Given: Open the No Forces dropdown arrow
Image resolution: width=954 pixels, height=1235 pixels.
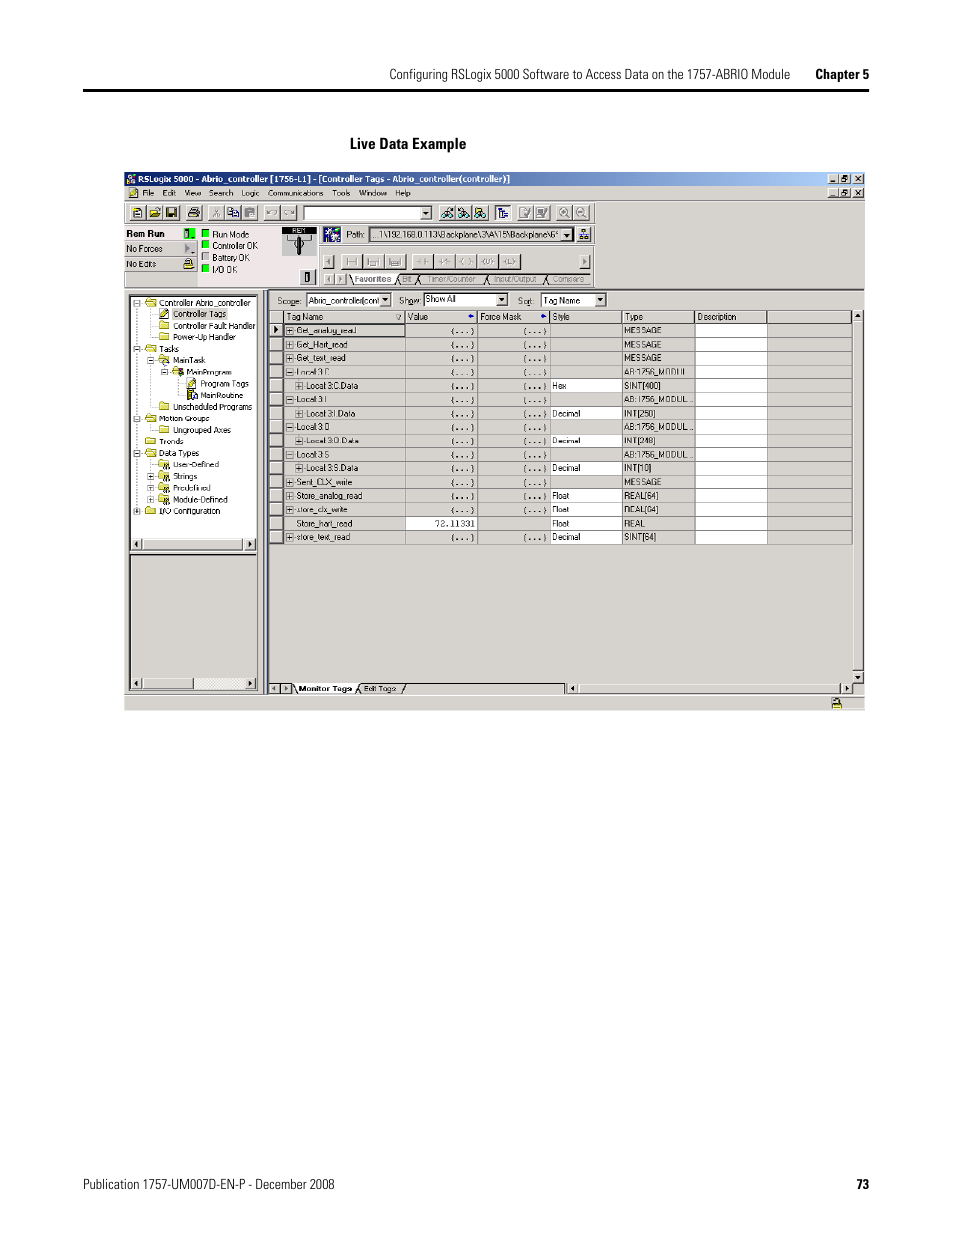Looking at the screenshot, I should [189, 248].
